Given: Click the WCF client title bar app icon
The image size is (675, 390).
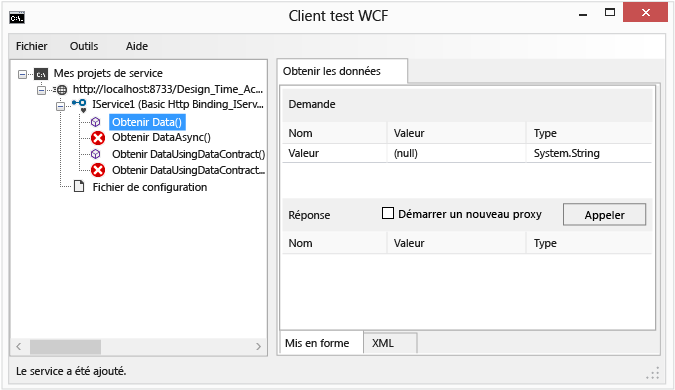Looking at the screenshot, I should (17, 18).
